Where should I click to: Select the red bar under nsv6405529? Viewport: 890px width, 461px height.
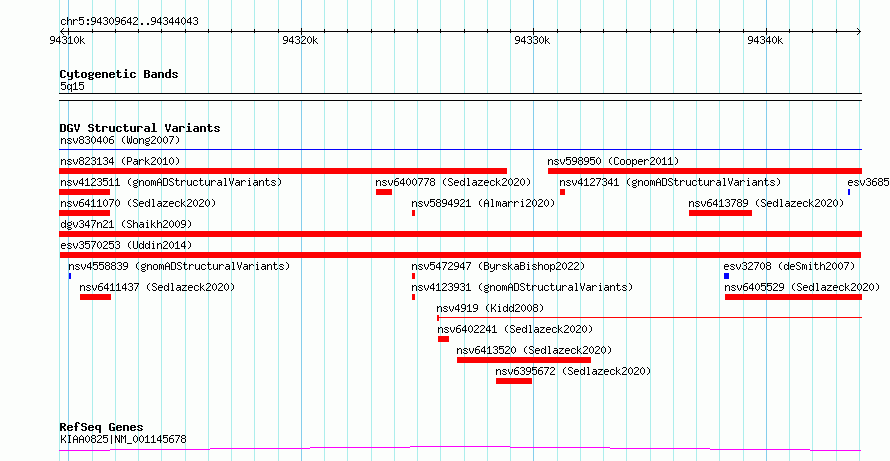tap(794, 297)
